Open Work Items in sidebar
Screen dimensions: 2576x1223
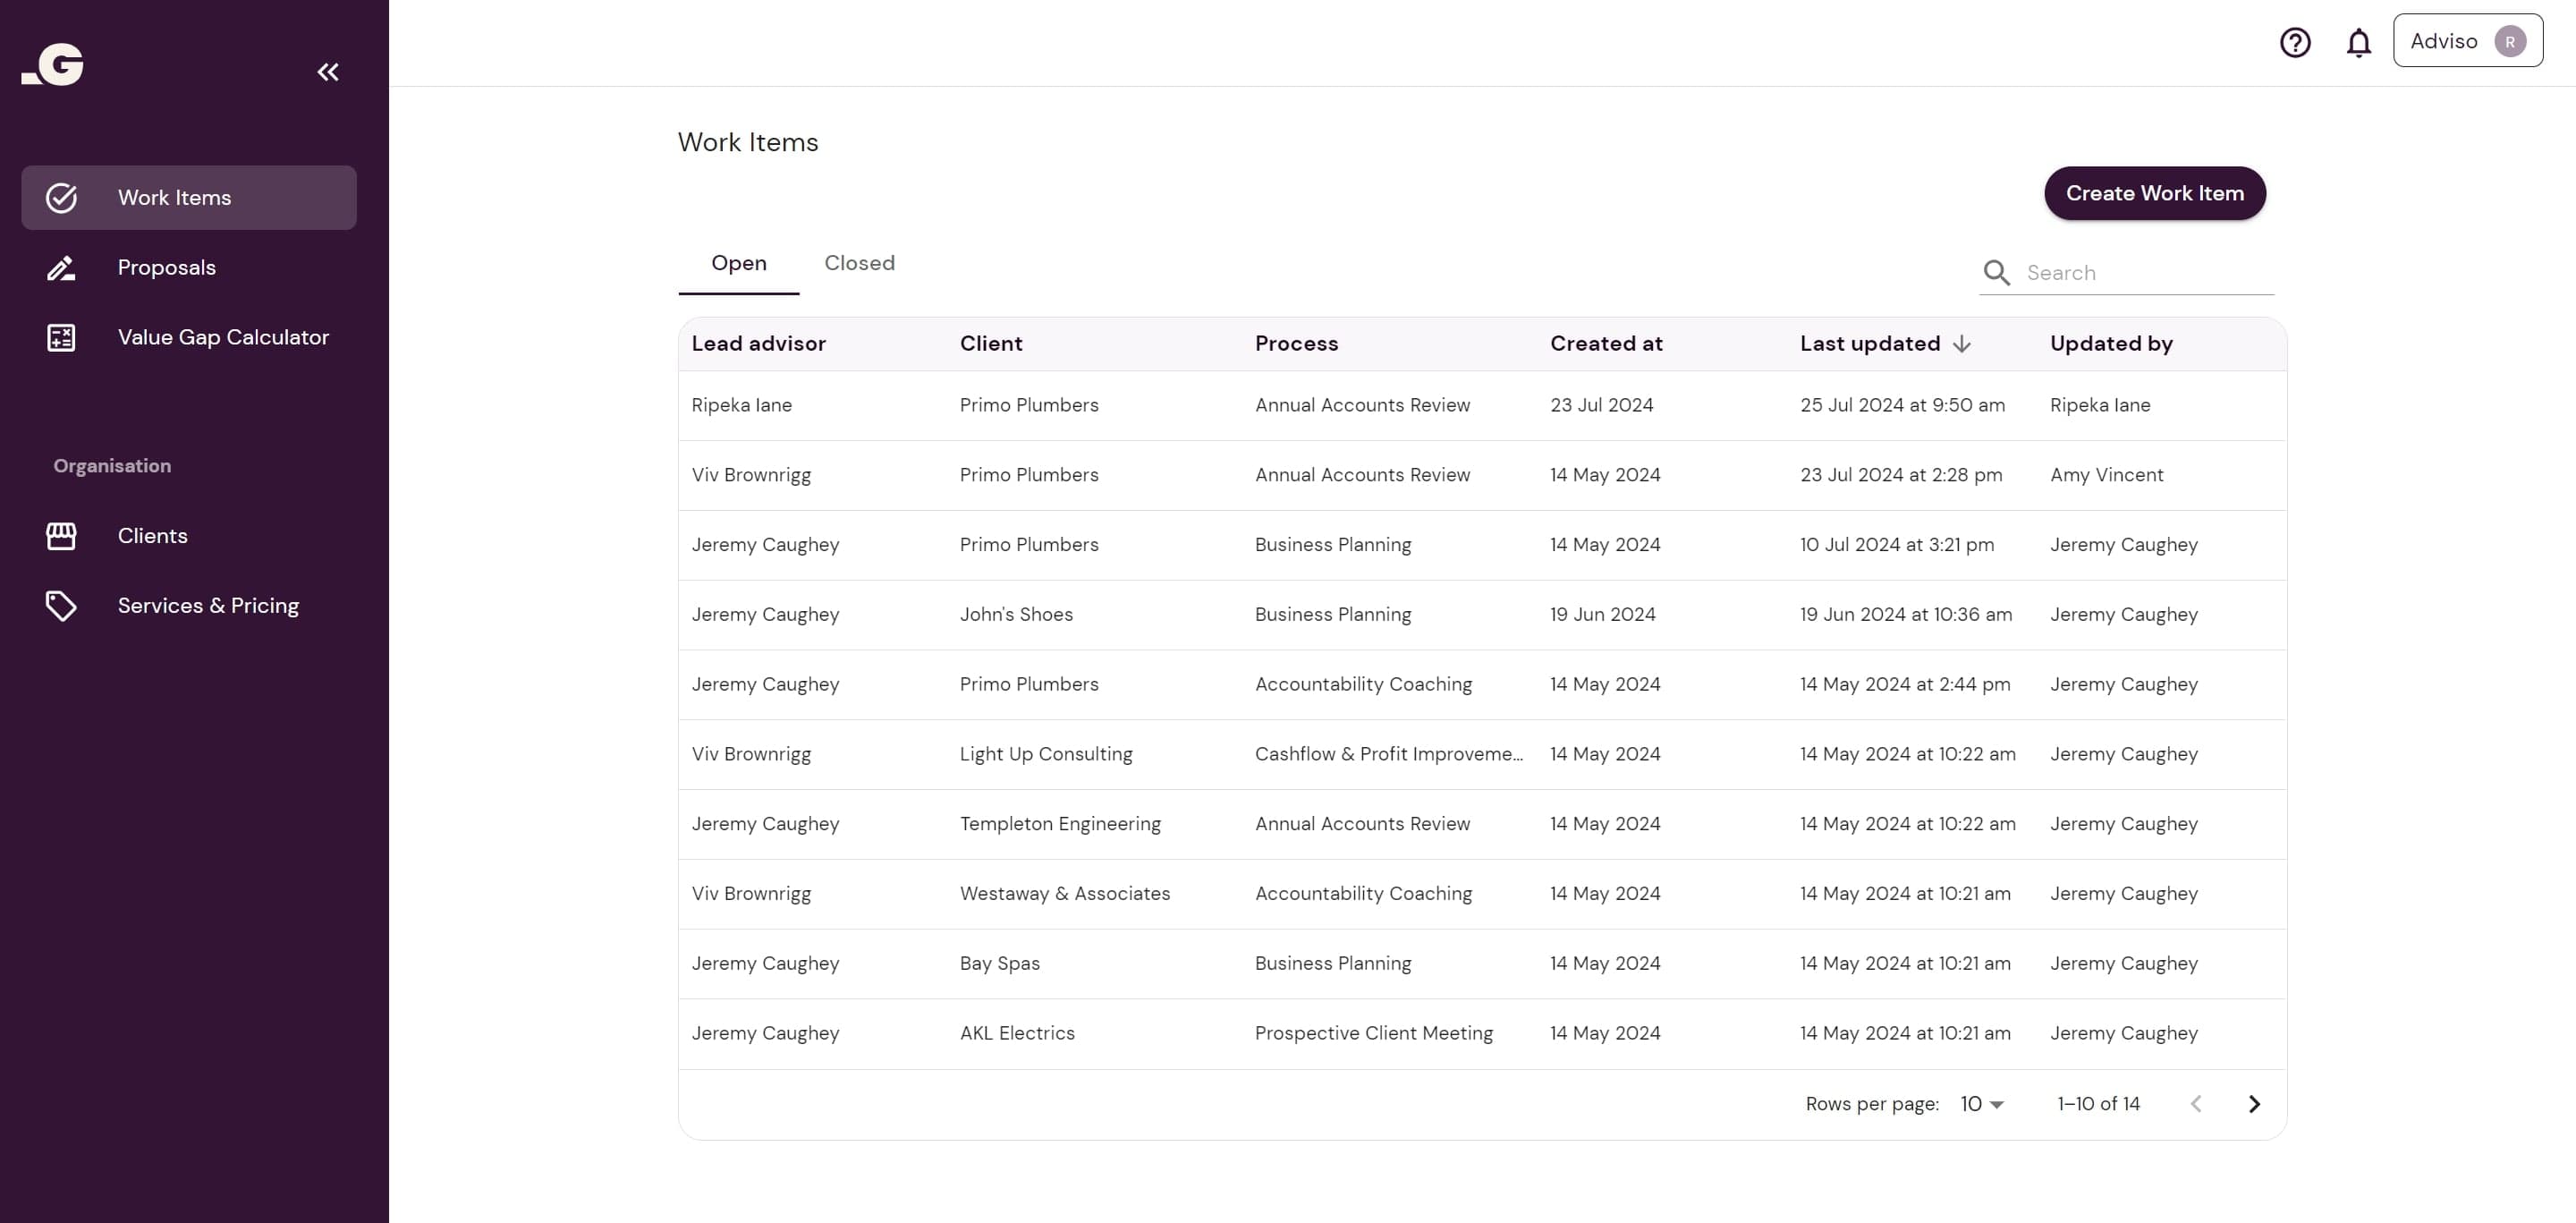click(189, 198)
